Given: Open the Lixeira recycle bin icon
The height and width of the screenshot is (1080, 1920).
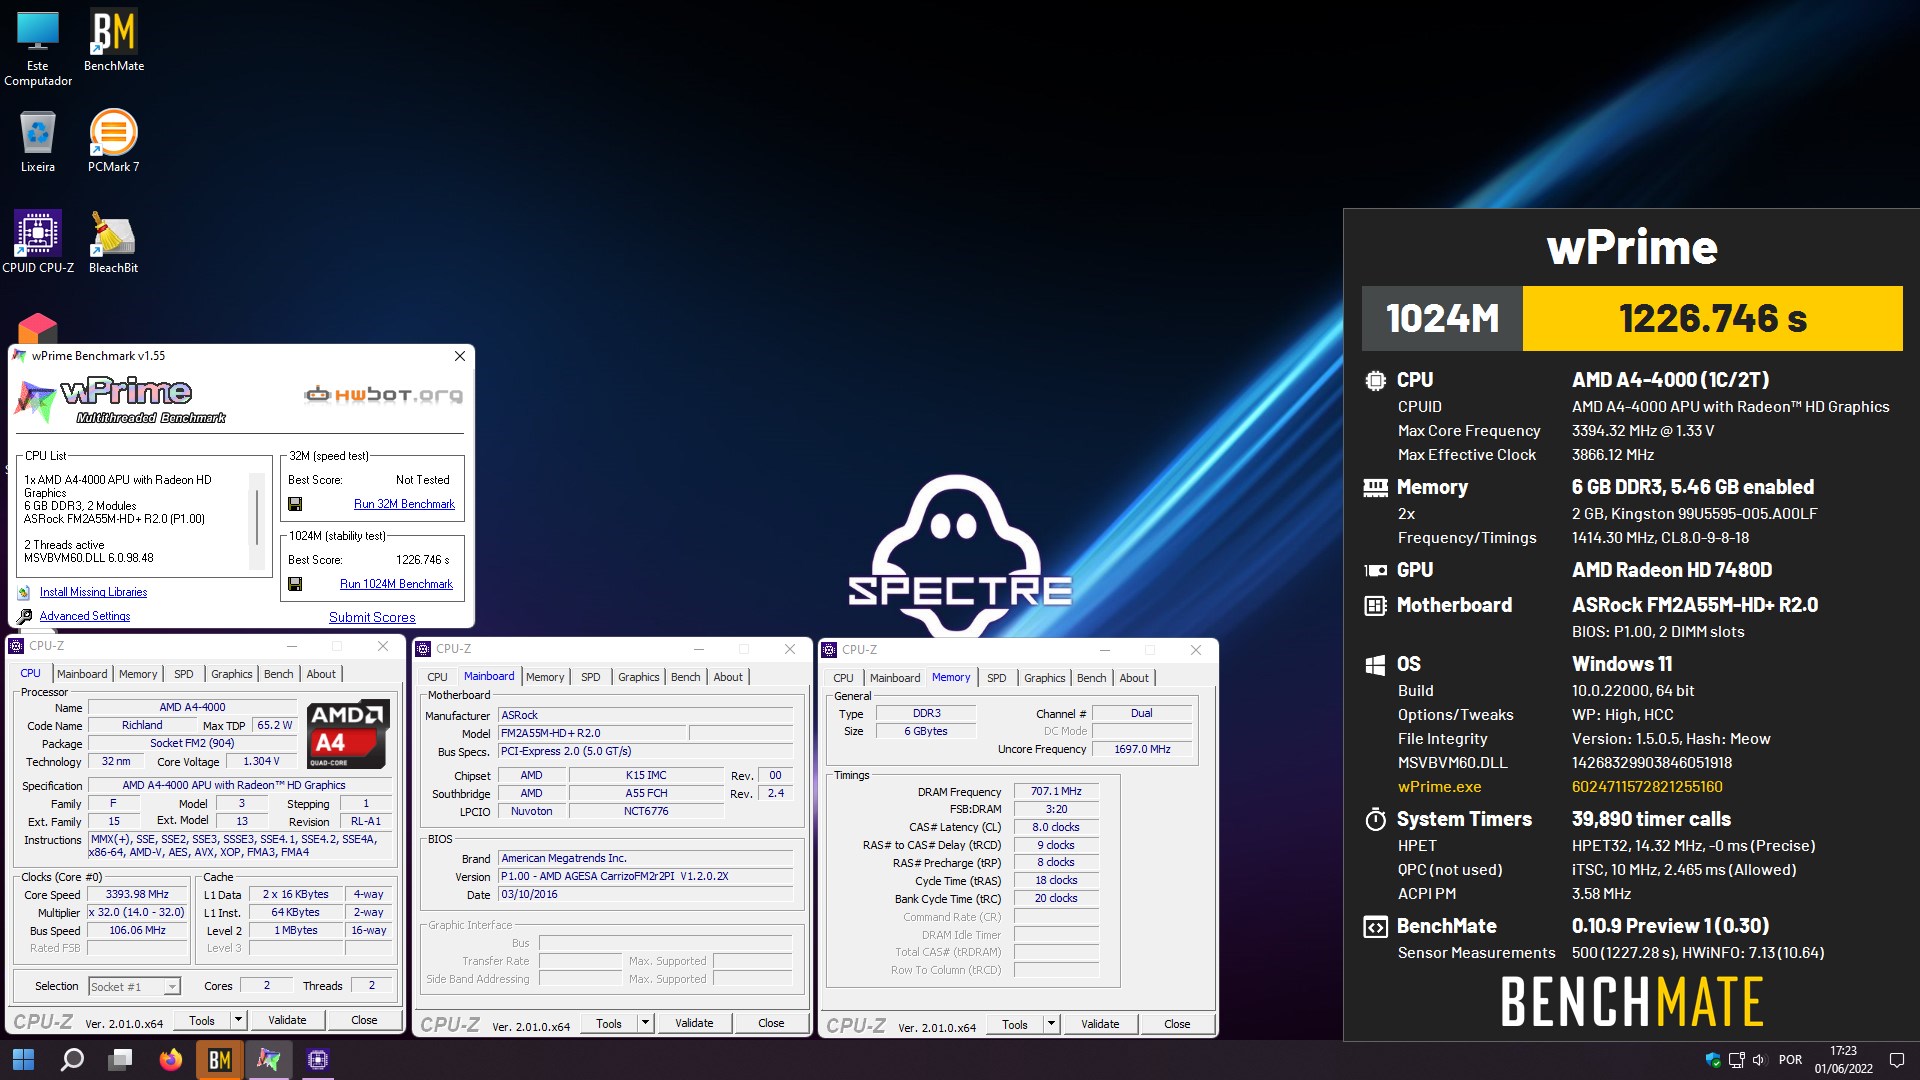Looking at the screenshot, I should pos(38,141).
